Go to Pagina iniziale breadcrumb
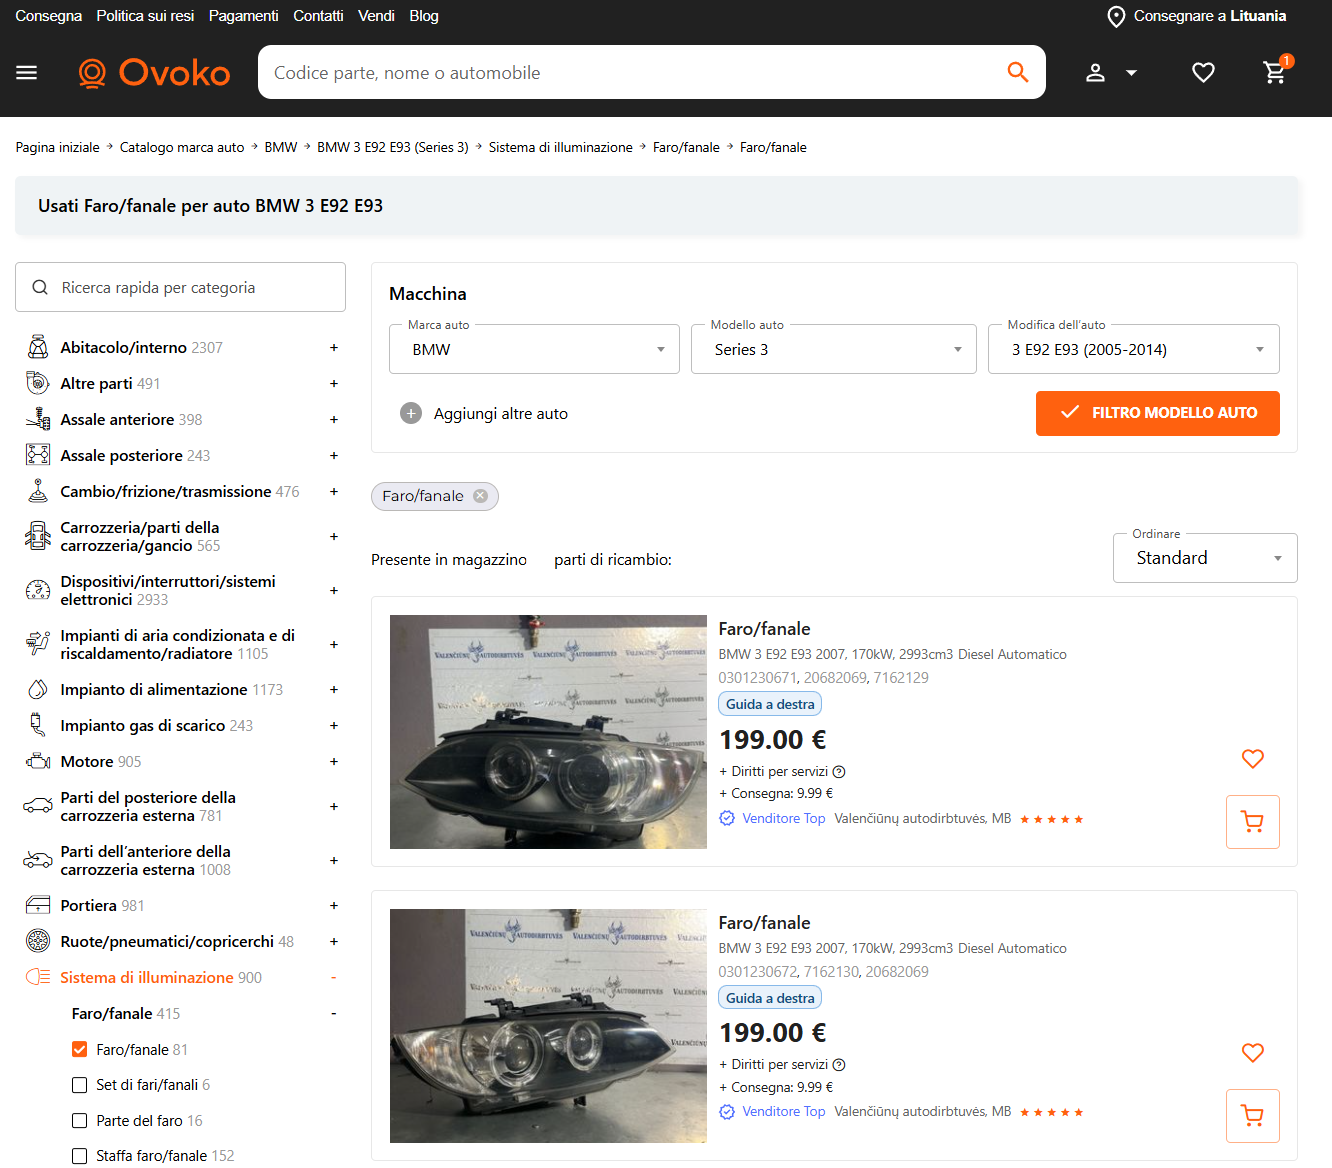 58,148
